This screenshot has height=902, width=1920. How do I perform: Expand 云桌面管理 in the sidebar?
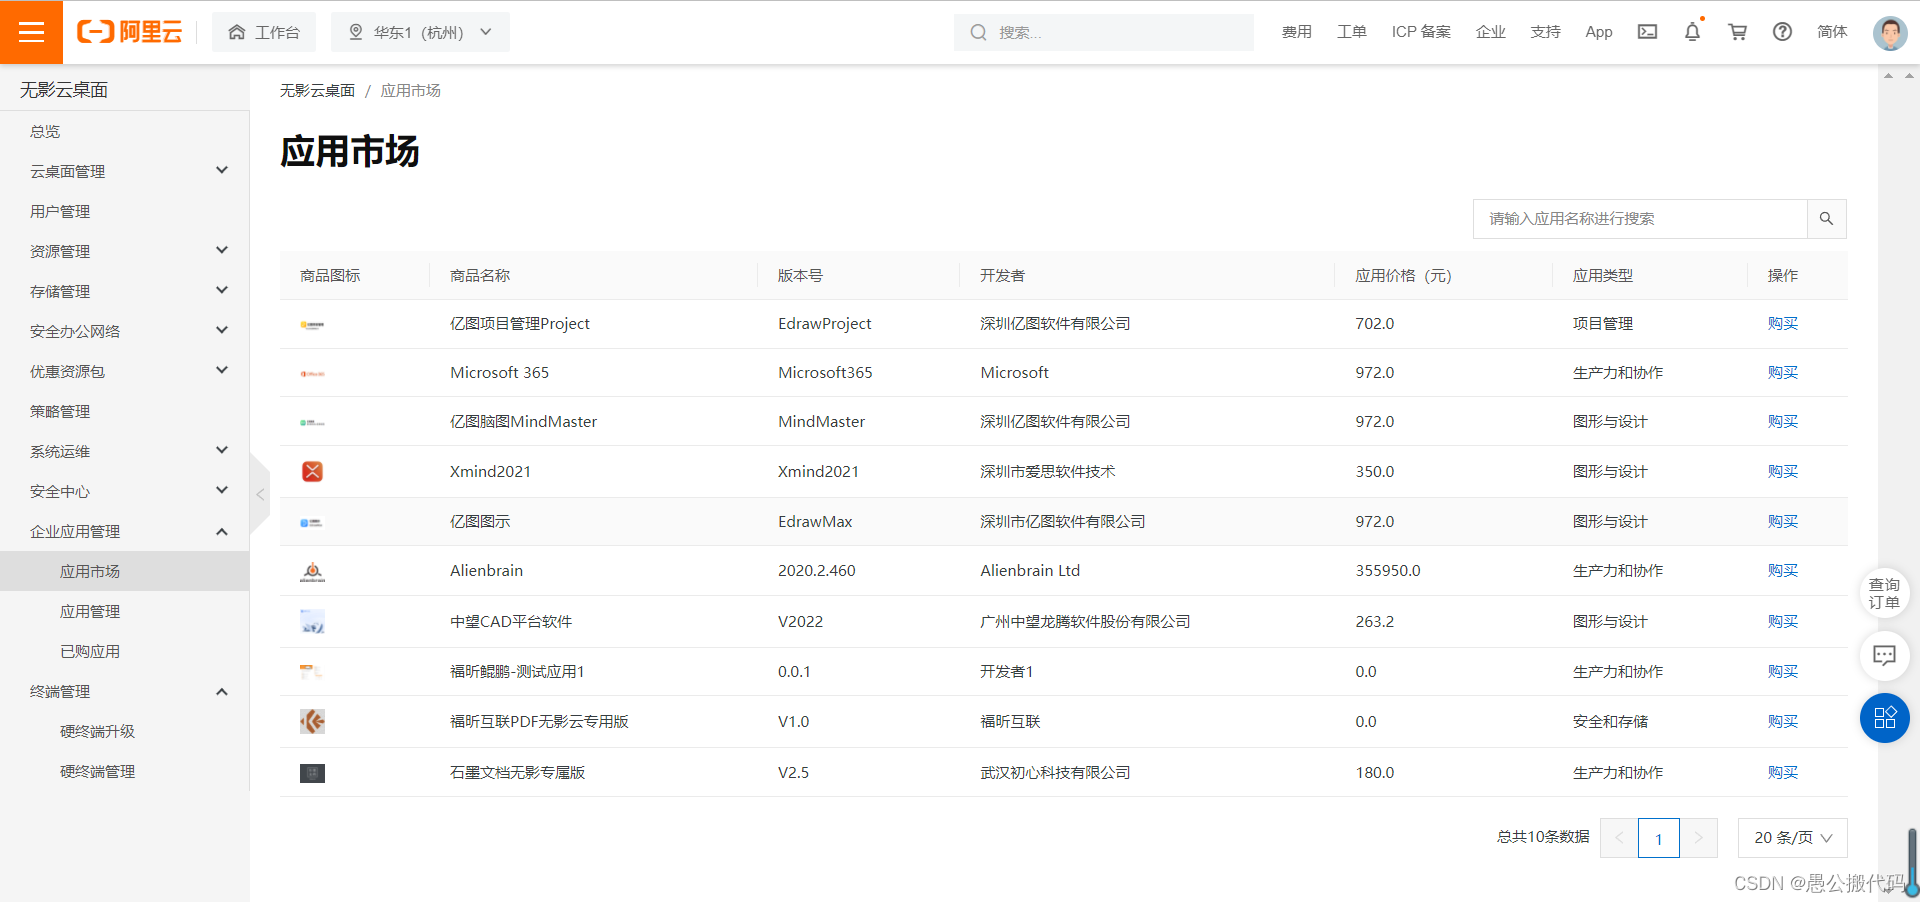pyautogui.click(x=125, y=171)
